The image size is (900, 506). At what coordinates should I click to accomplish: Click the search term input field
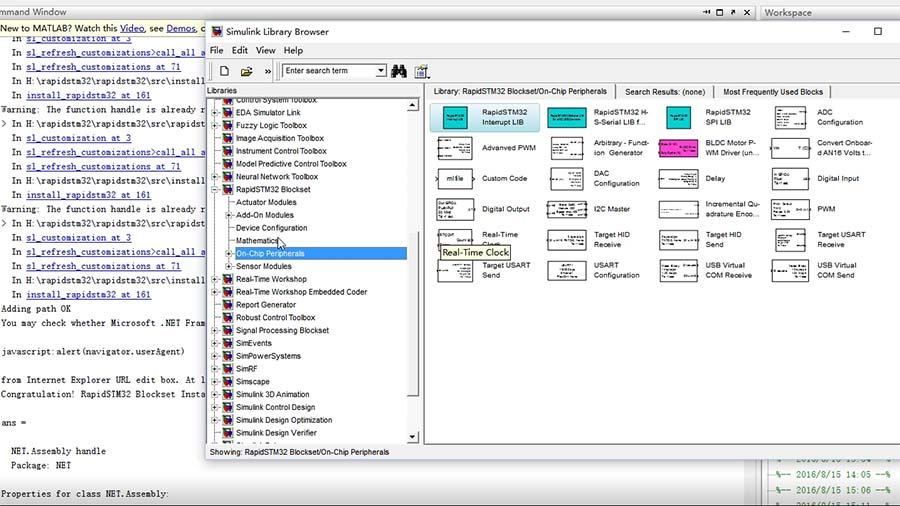(x=329, y=71)
